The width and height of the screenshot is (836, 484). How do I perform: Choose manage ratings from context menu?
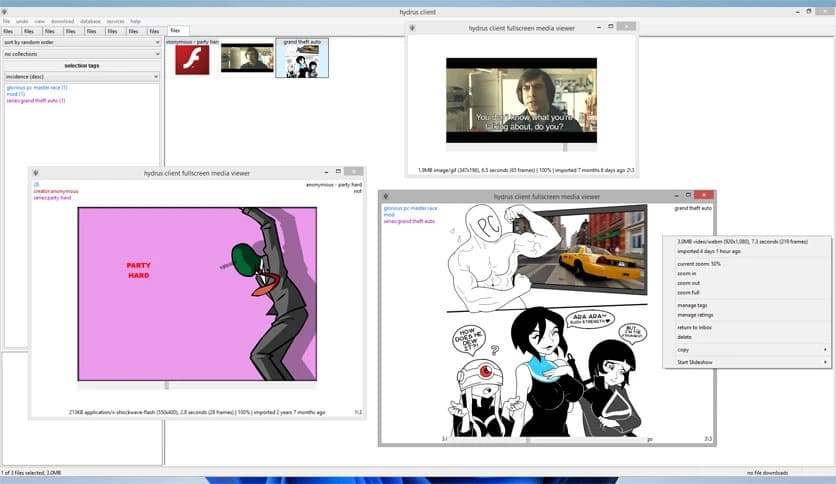pos(695,315)
